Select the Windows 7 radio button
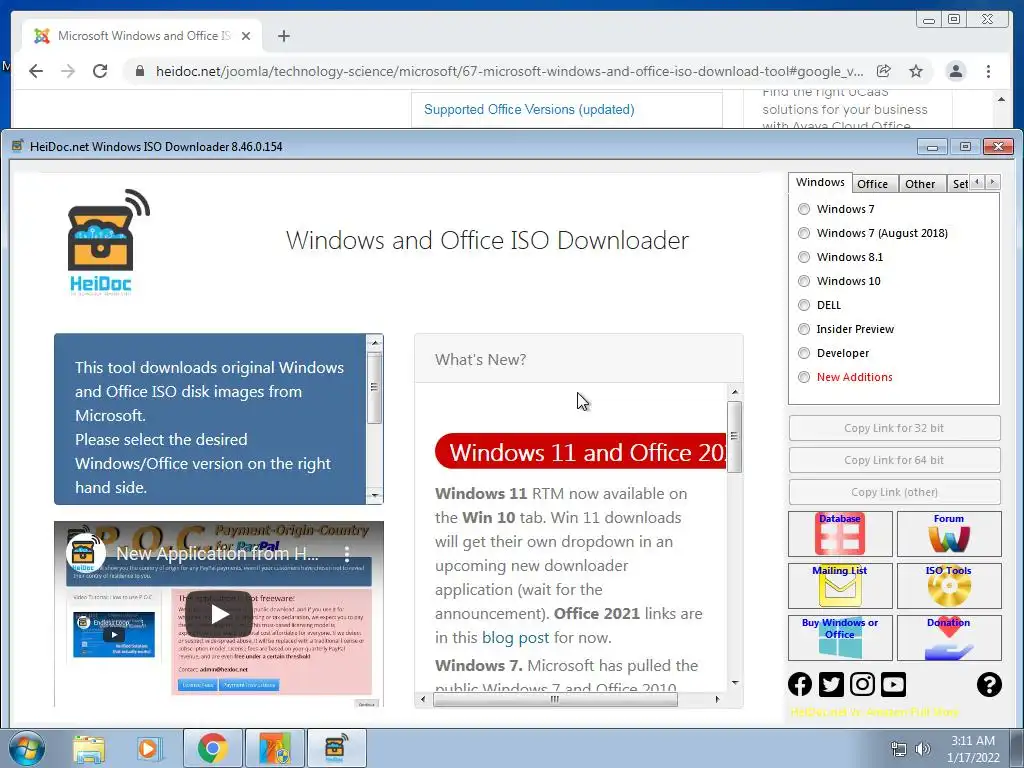This screenshot has width=1024, height=768. [804, 209]
